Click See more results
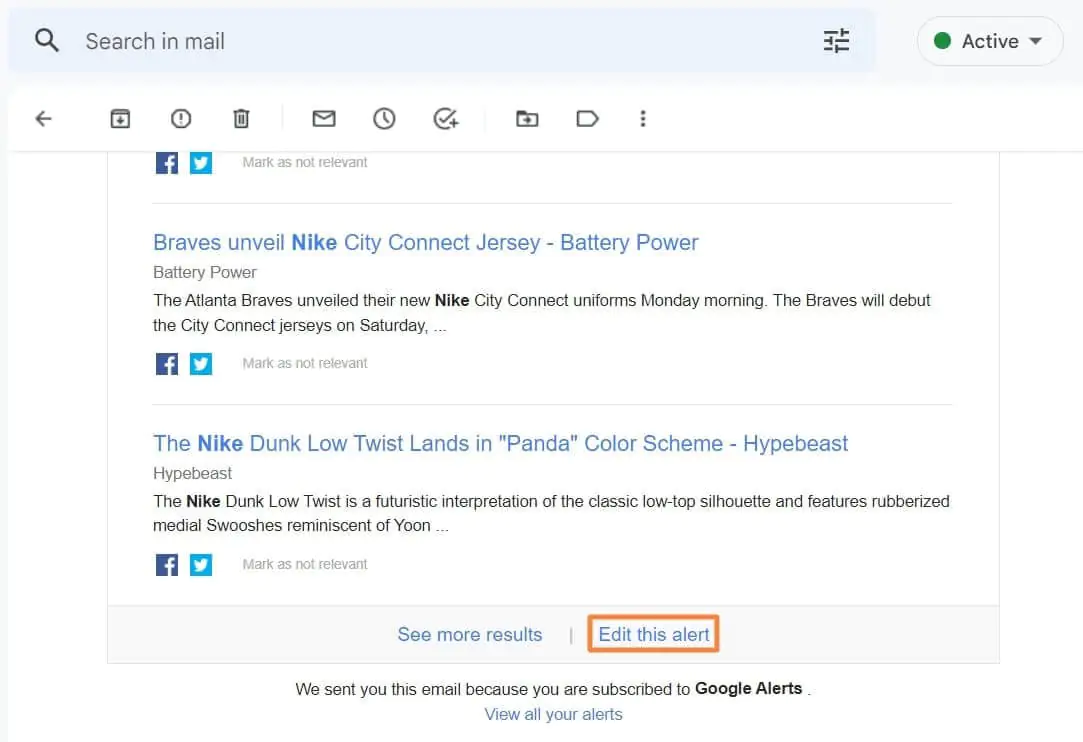 click(x=470, y=634)
